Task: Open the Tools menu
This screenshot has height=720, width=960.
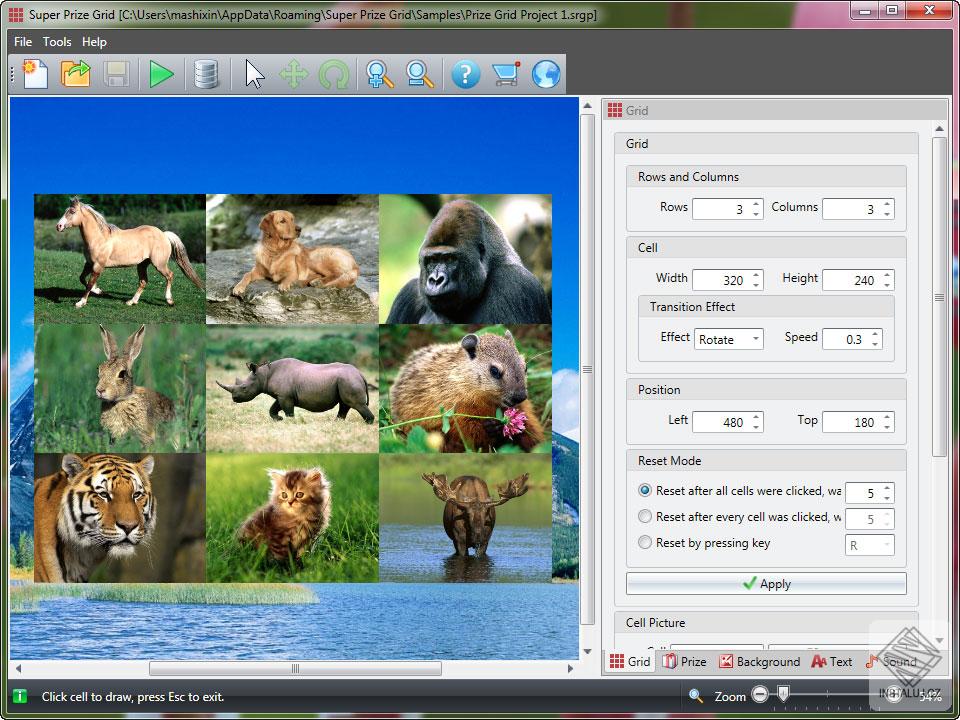Action: pyautogui.click(x=57, y=42)
